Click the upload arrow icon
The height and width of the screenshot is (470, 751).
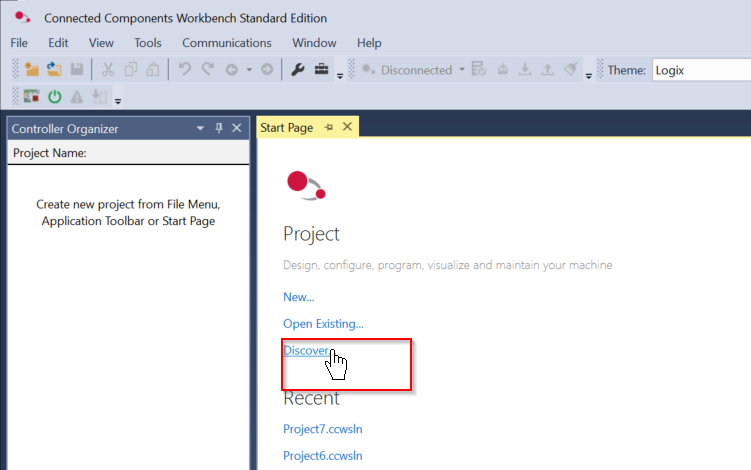pyautogui.click(x=547, y=69)
